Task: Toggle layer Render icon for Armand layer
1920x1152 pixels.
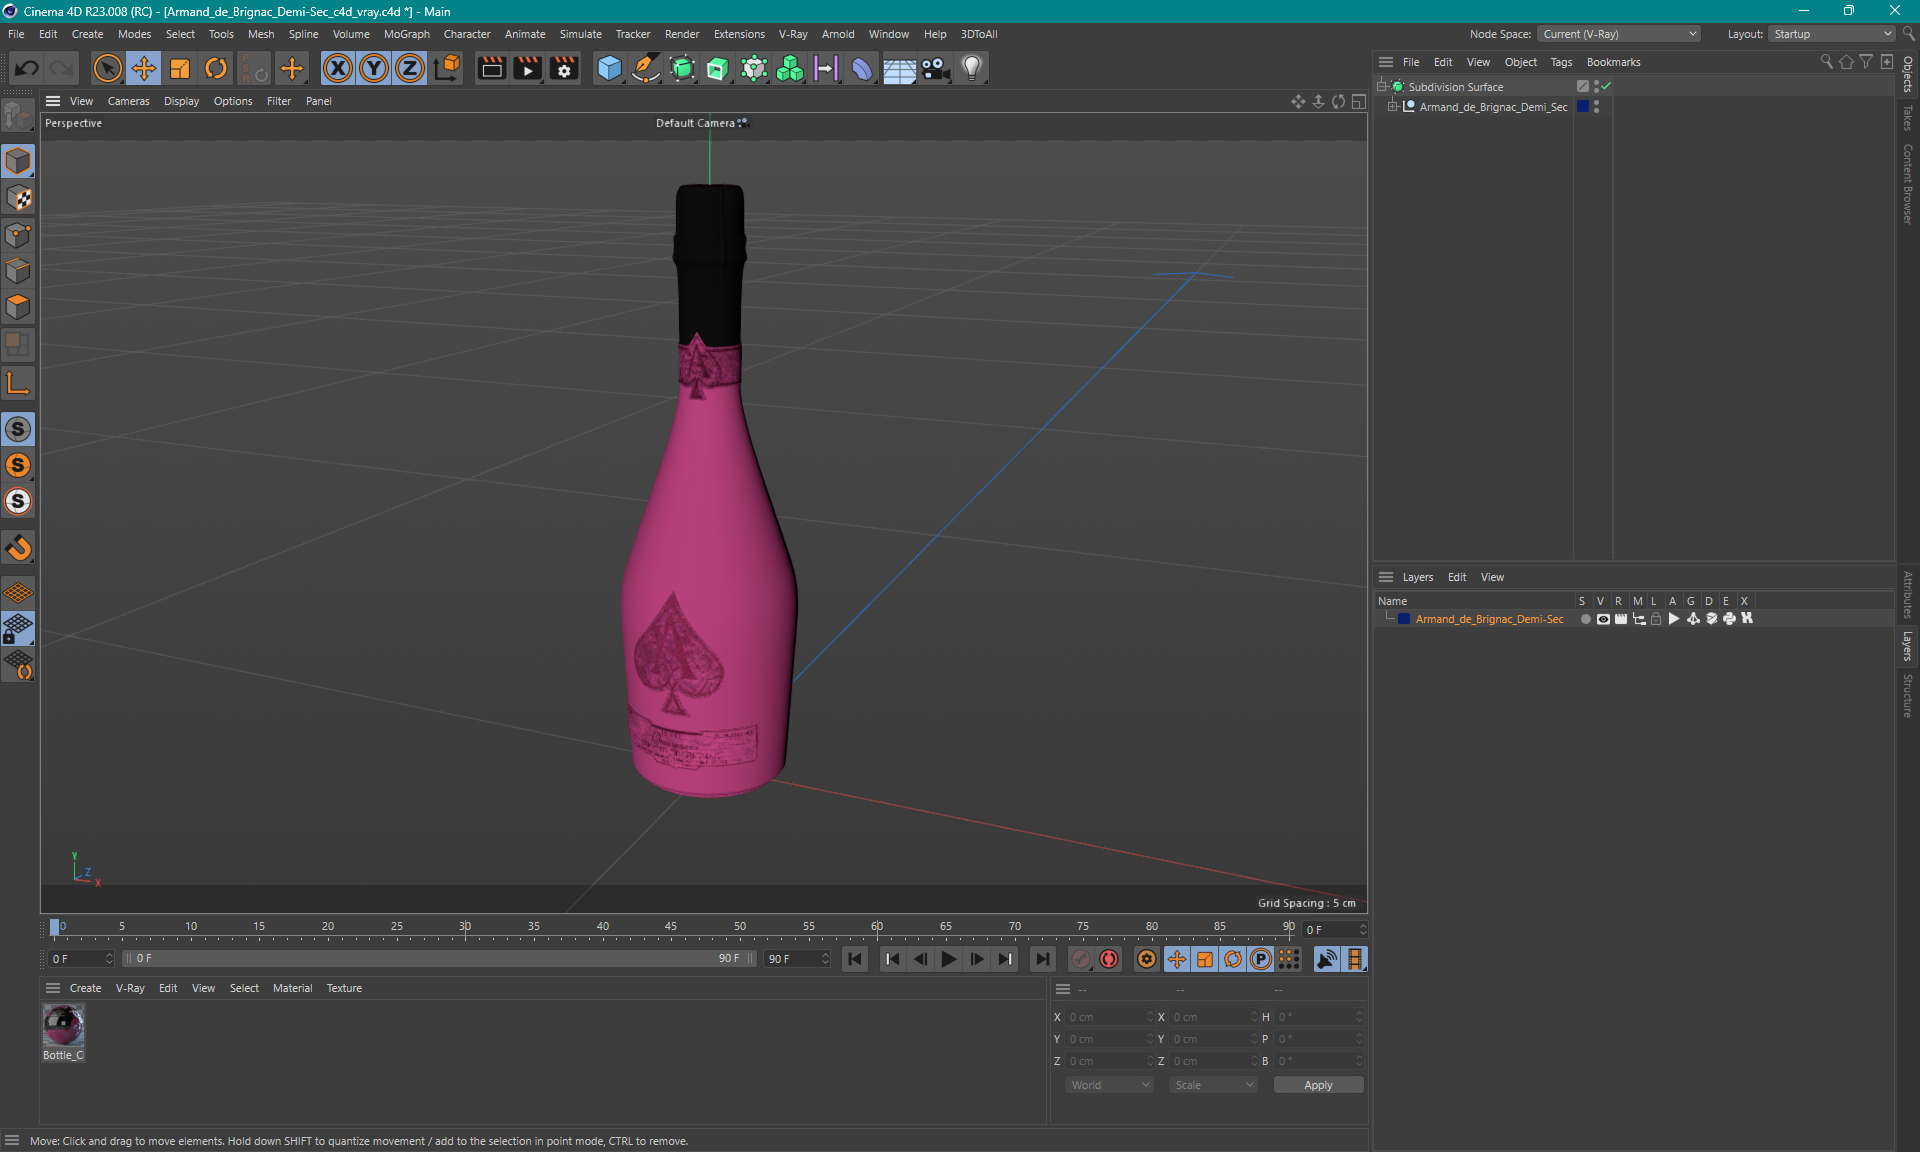Action: click(1621, 619)
